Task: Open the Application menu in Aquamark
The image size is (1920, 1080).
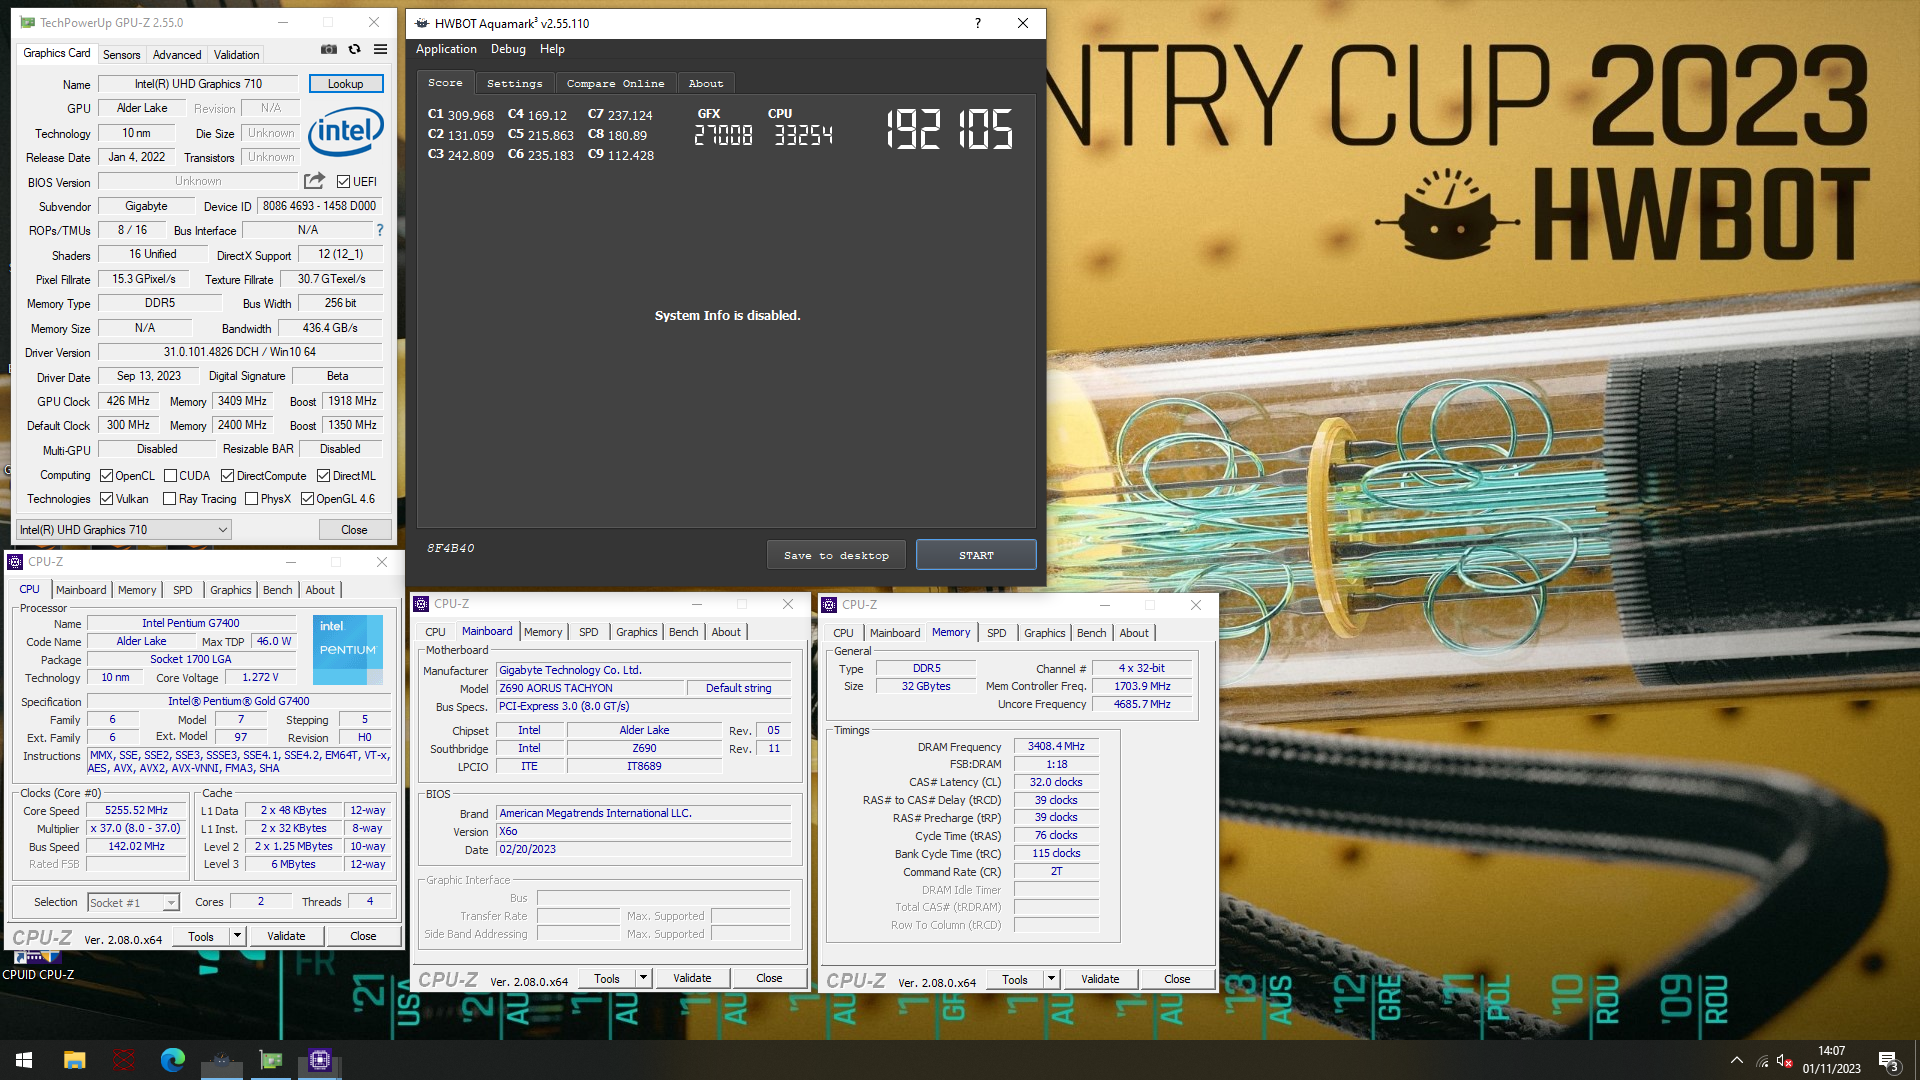Action: click(446, 49)
